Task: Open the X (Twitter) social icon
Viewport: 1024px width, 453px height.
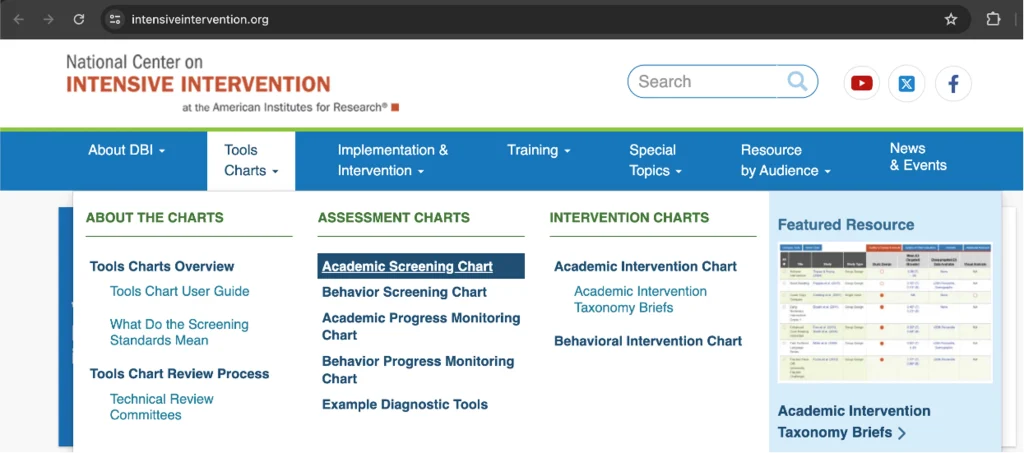Action: [x=906, y=84]
